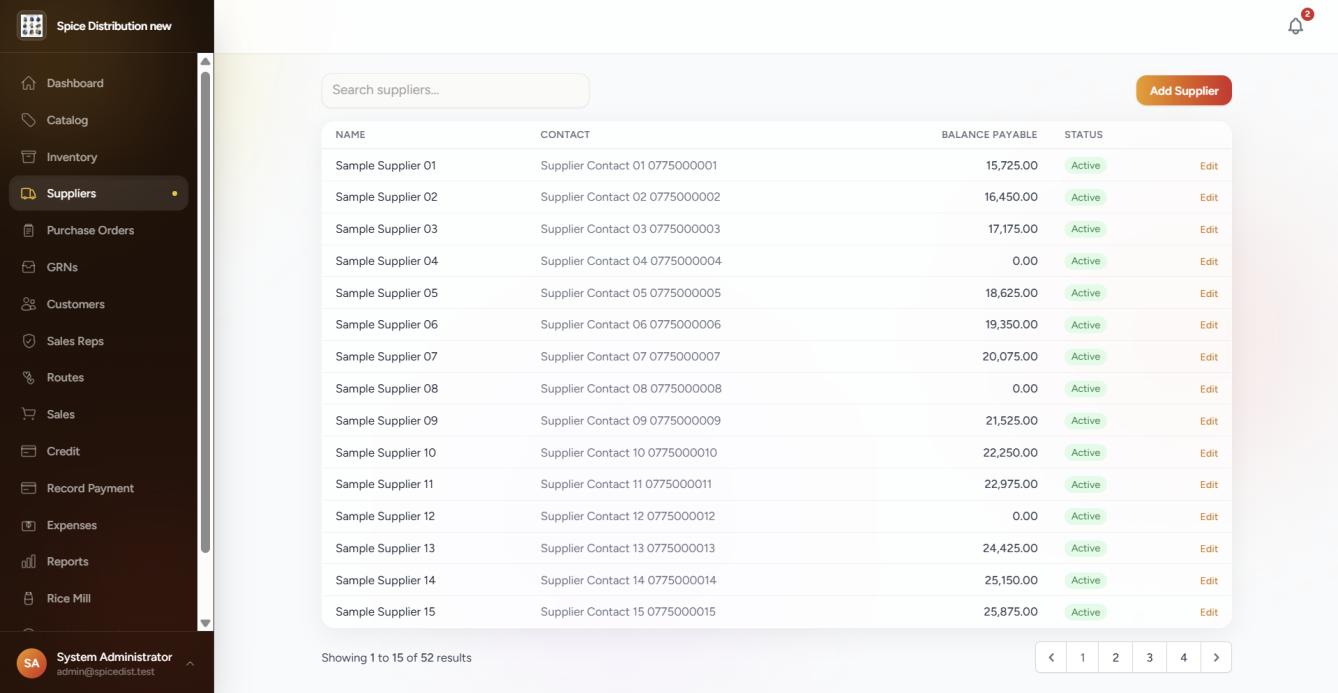Click the Credit card icon
The width and height of the screenshot is (1338, 693).
(28, 451)
